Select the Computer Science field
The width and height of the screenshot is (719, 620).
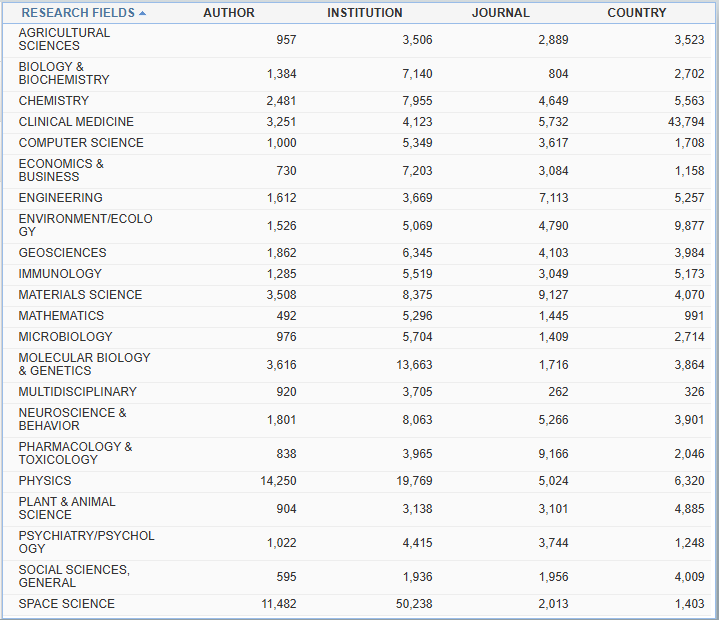coord(81,143)
